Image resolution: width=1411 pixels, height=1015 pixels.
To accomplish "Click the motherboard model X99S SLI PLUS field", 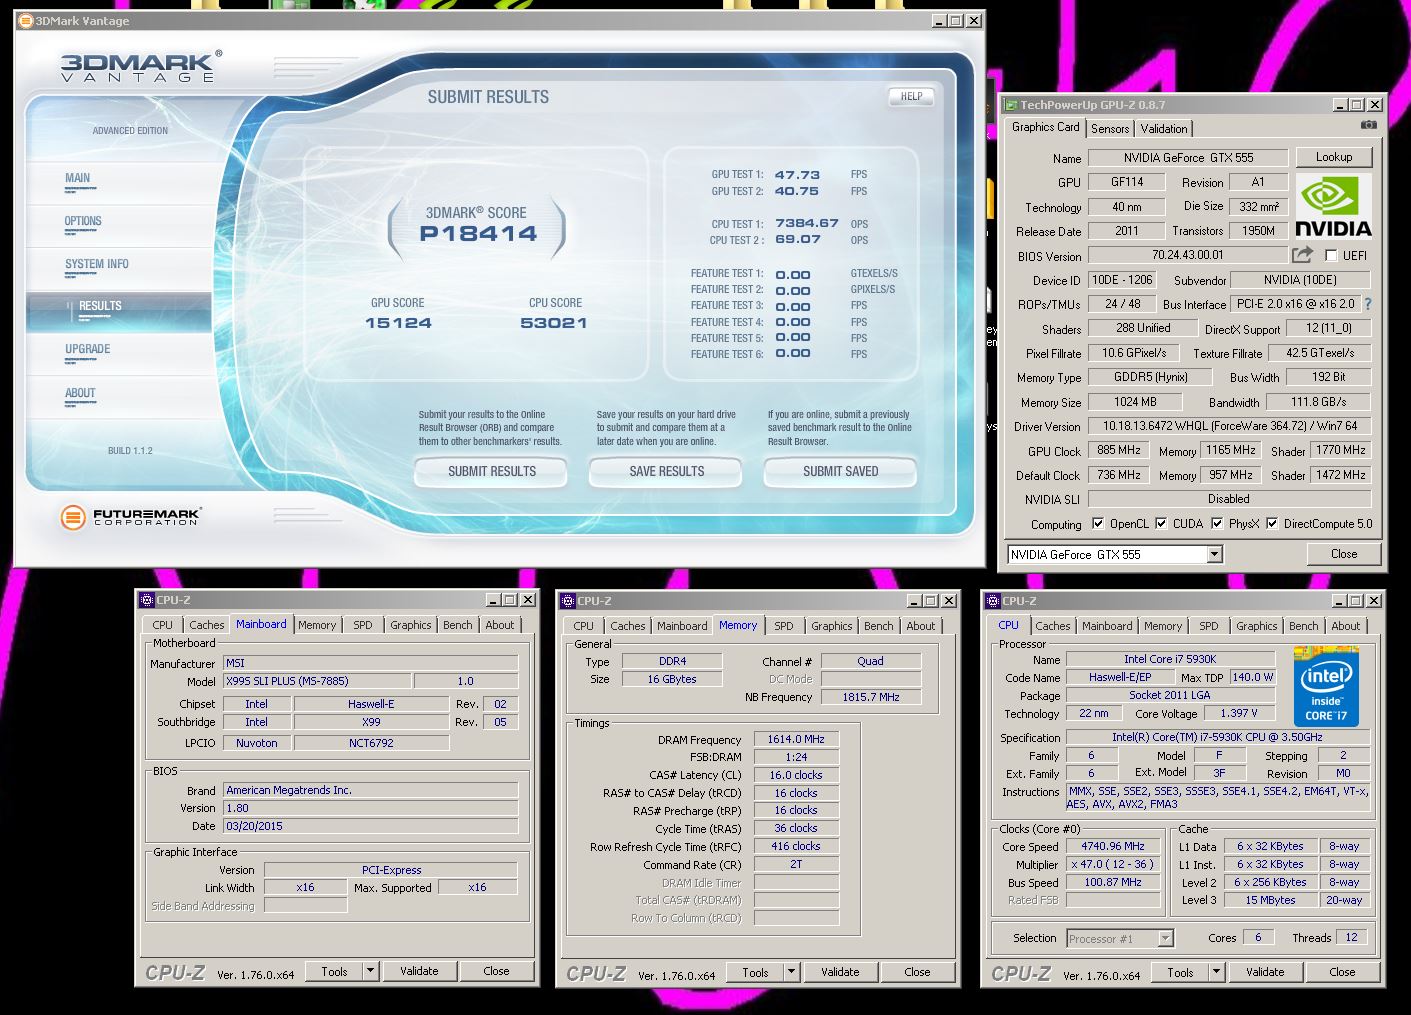I will [x=316, y=681].
